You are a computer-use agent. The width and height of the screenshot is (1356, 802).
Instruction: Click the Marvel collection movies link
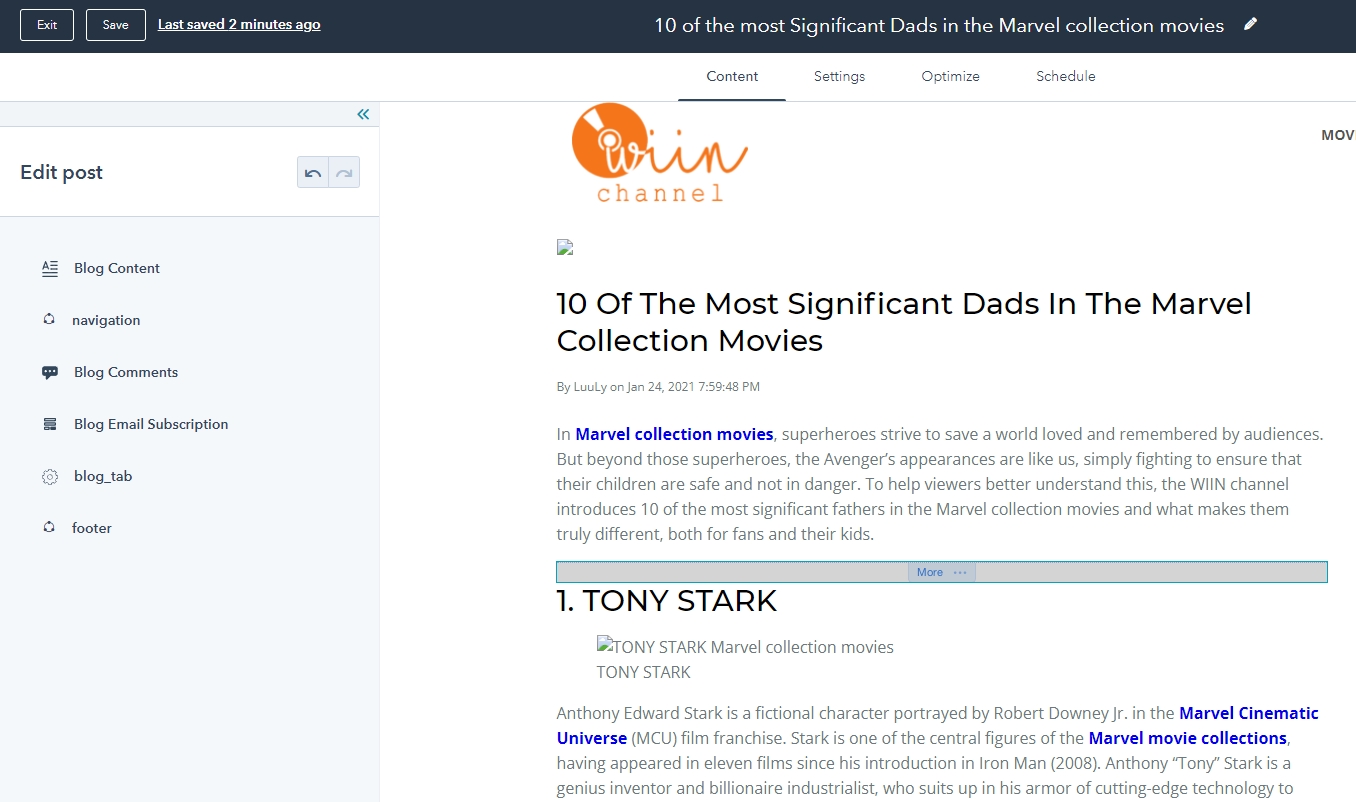(674, 434)
